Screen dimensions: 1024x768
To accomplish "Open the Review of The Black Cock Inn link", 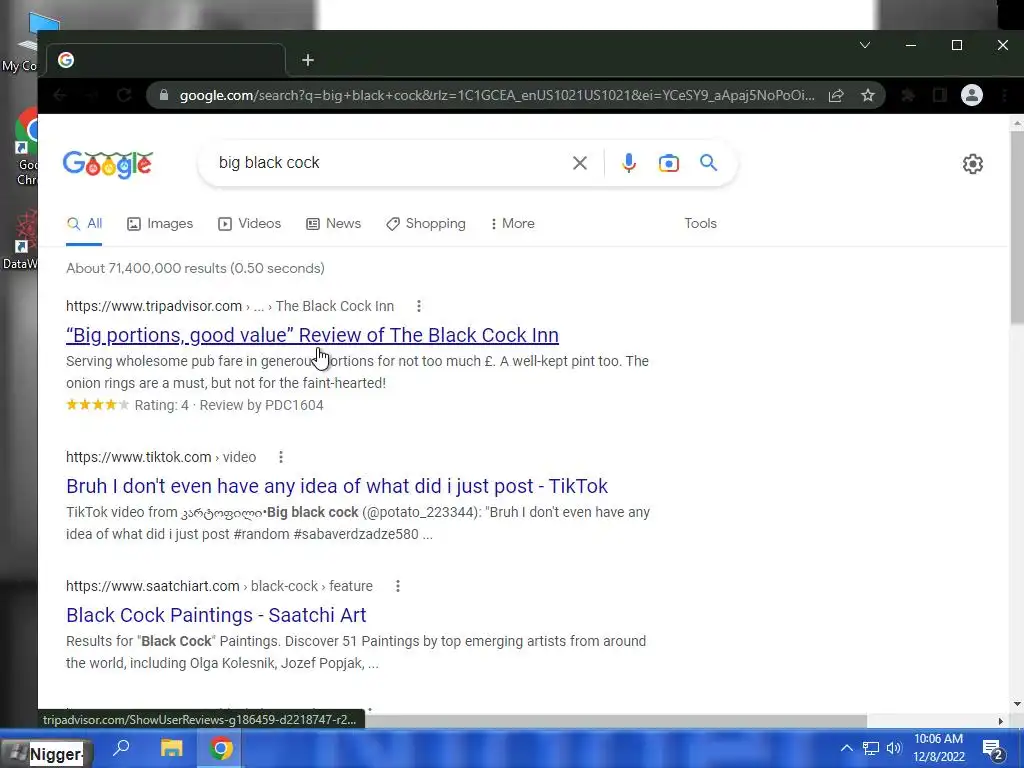I will [x=312, y=335].
